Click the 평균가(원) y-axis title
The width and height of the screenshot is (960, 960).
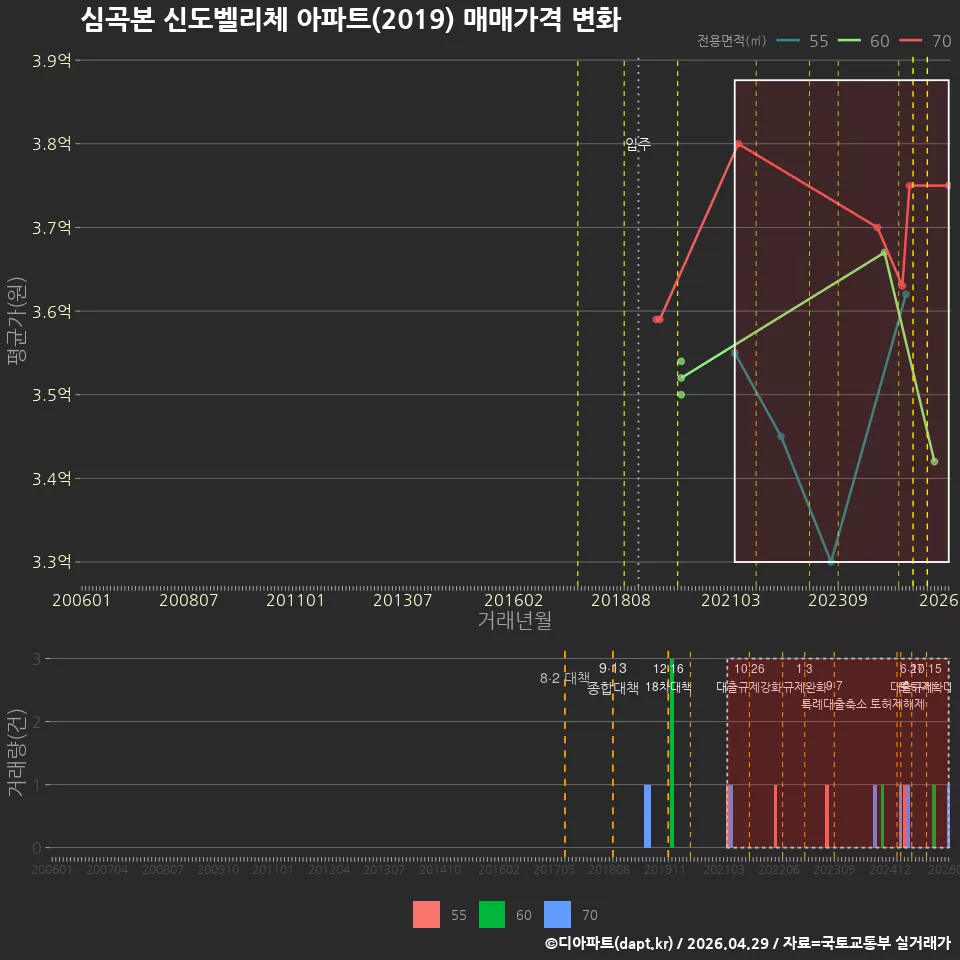click(17, 321)
